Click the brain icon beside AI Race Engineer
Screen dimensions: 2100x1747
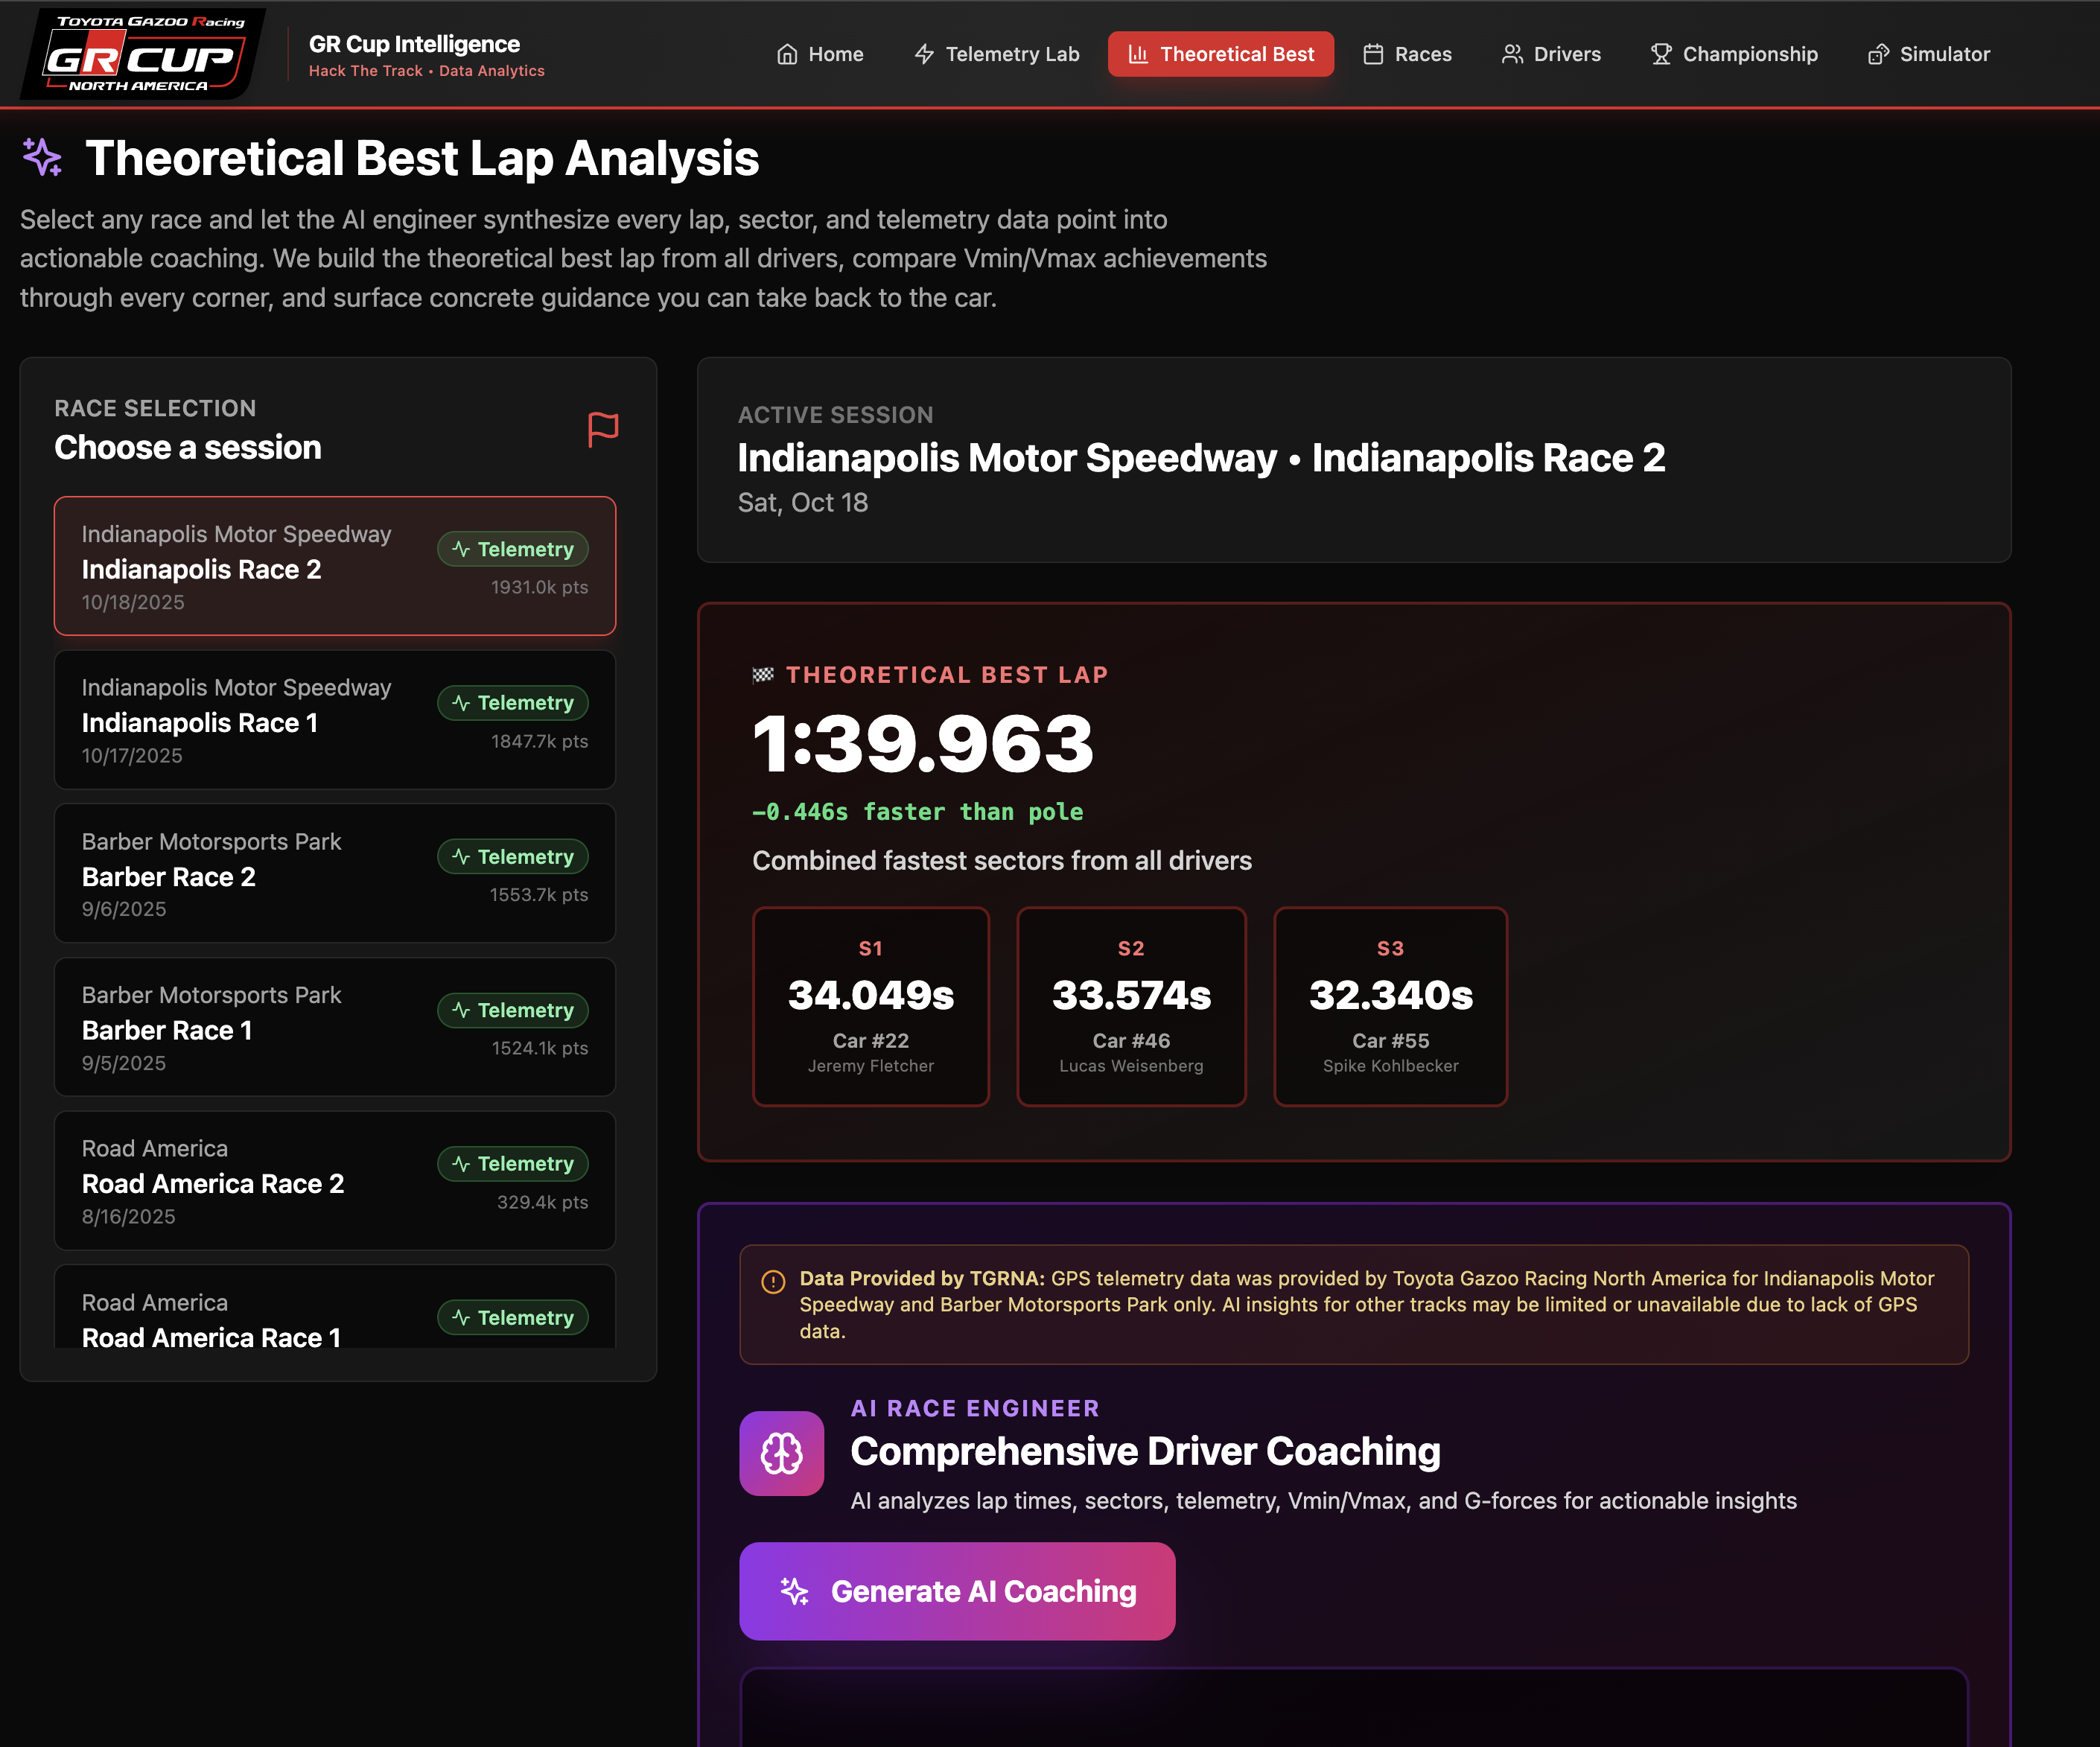point(781,1453)
